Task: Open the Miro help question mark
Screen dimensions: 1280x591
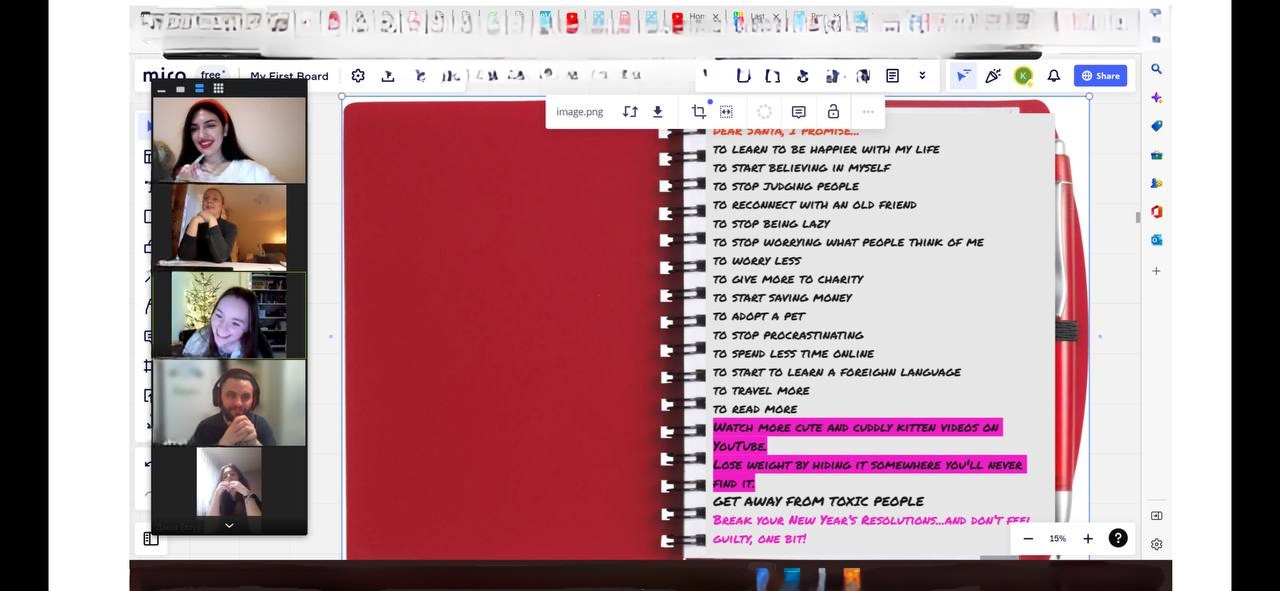Action: click(1118, 538)
